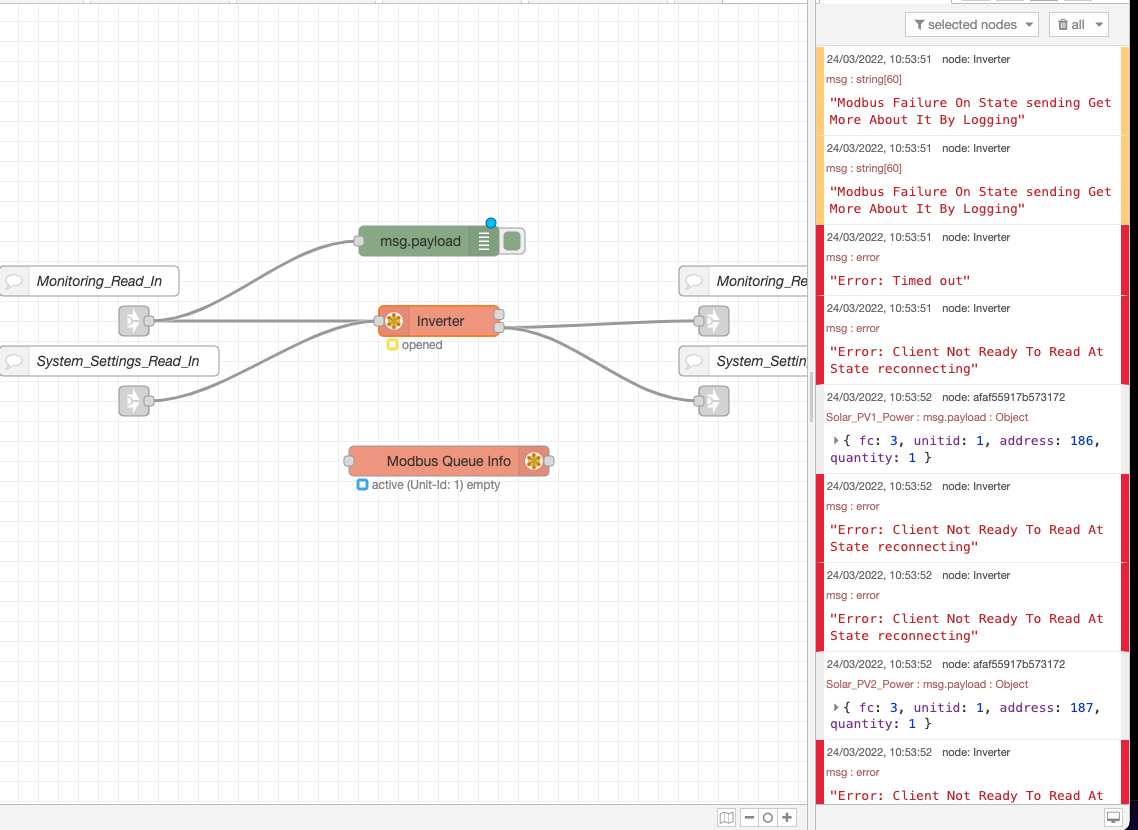Toggle the navigator map view icon

click(726, 817)
